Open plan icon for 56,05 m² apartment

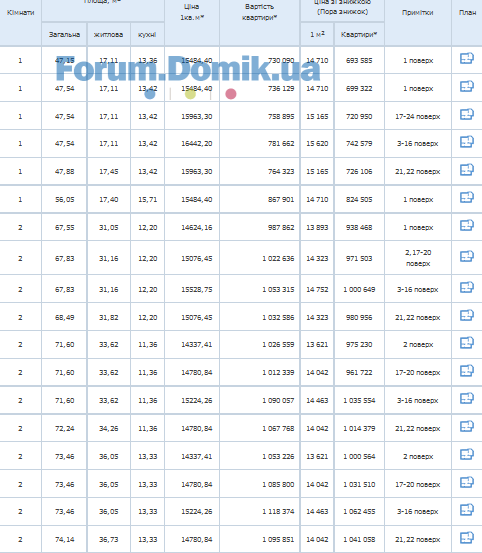(x=466, y=197)
